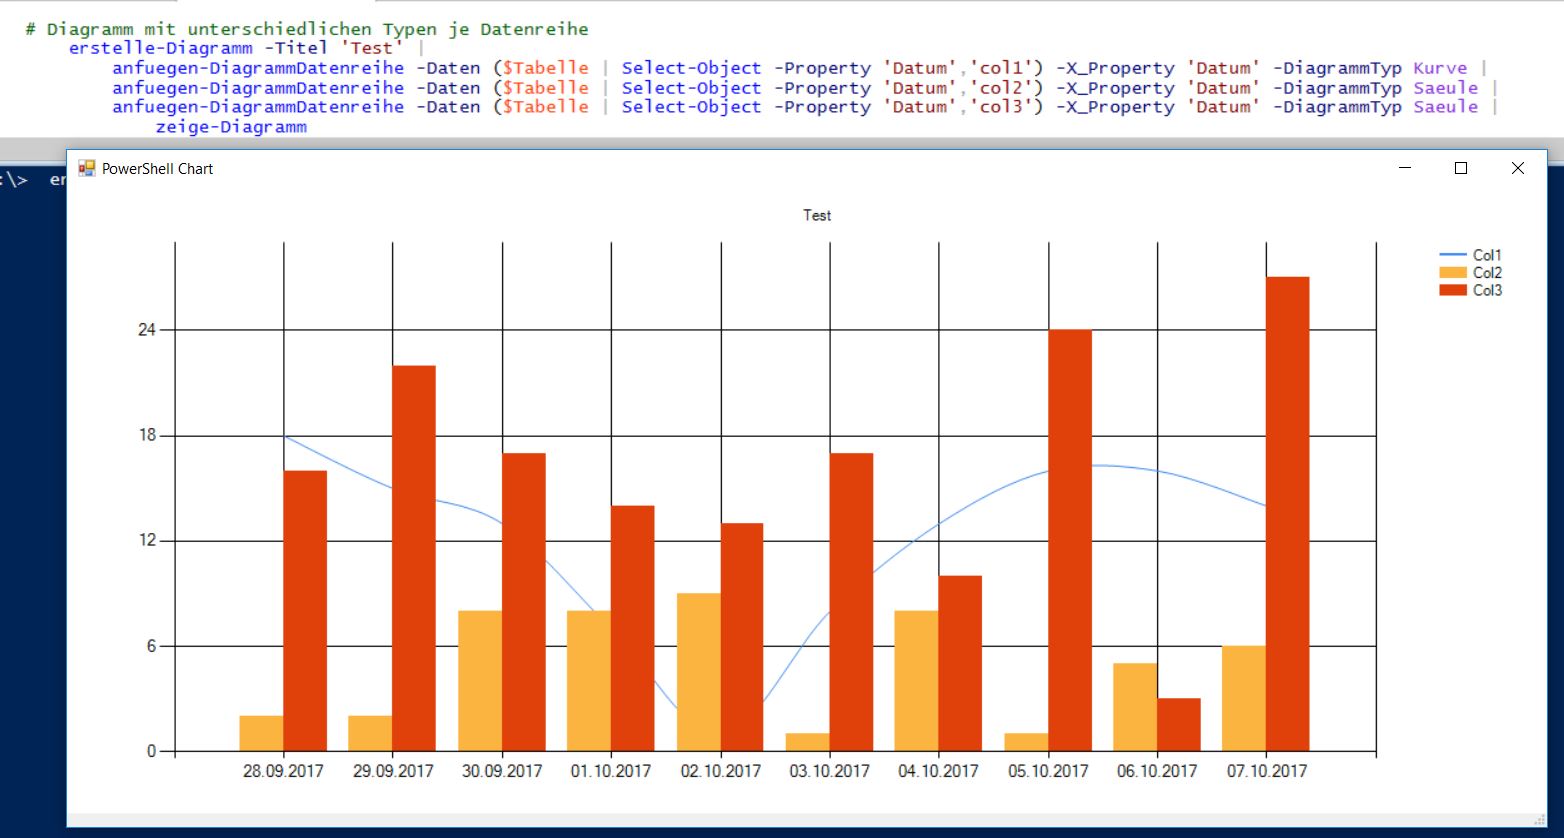Click the 02.10.2017 axis label
This screenshot has height=838, width=1564.
[721, 771]
